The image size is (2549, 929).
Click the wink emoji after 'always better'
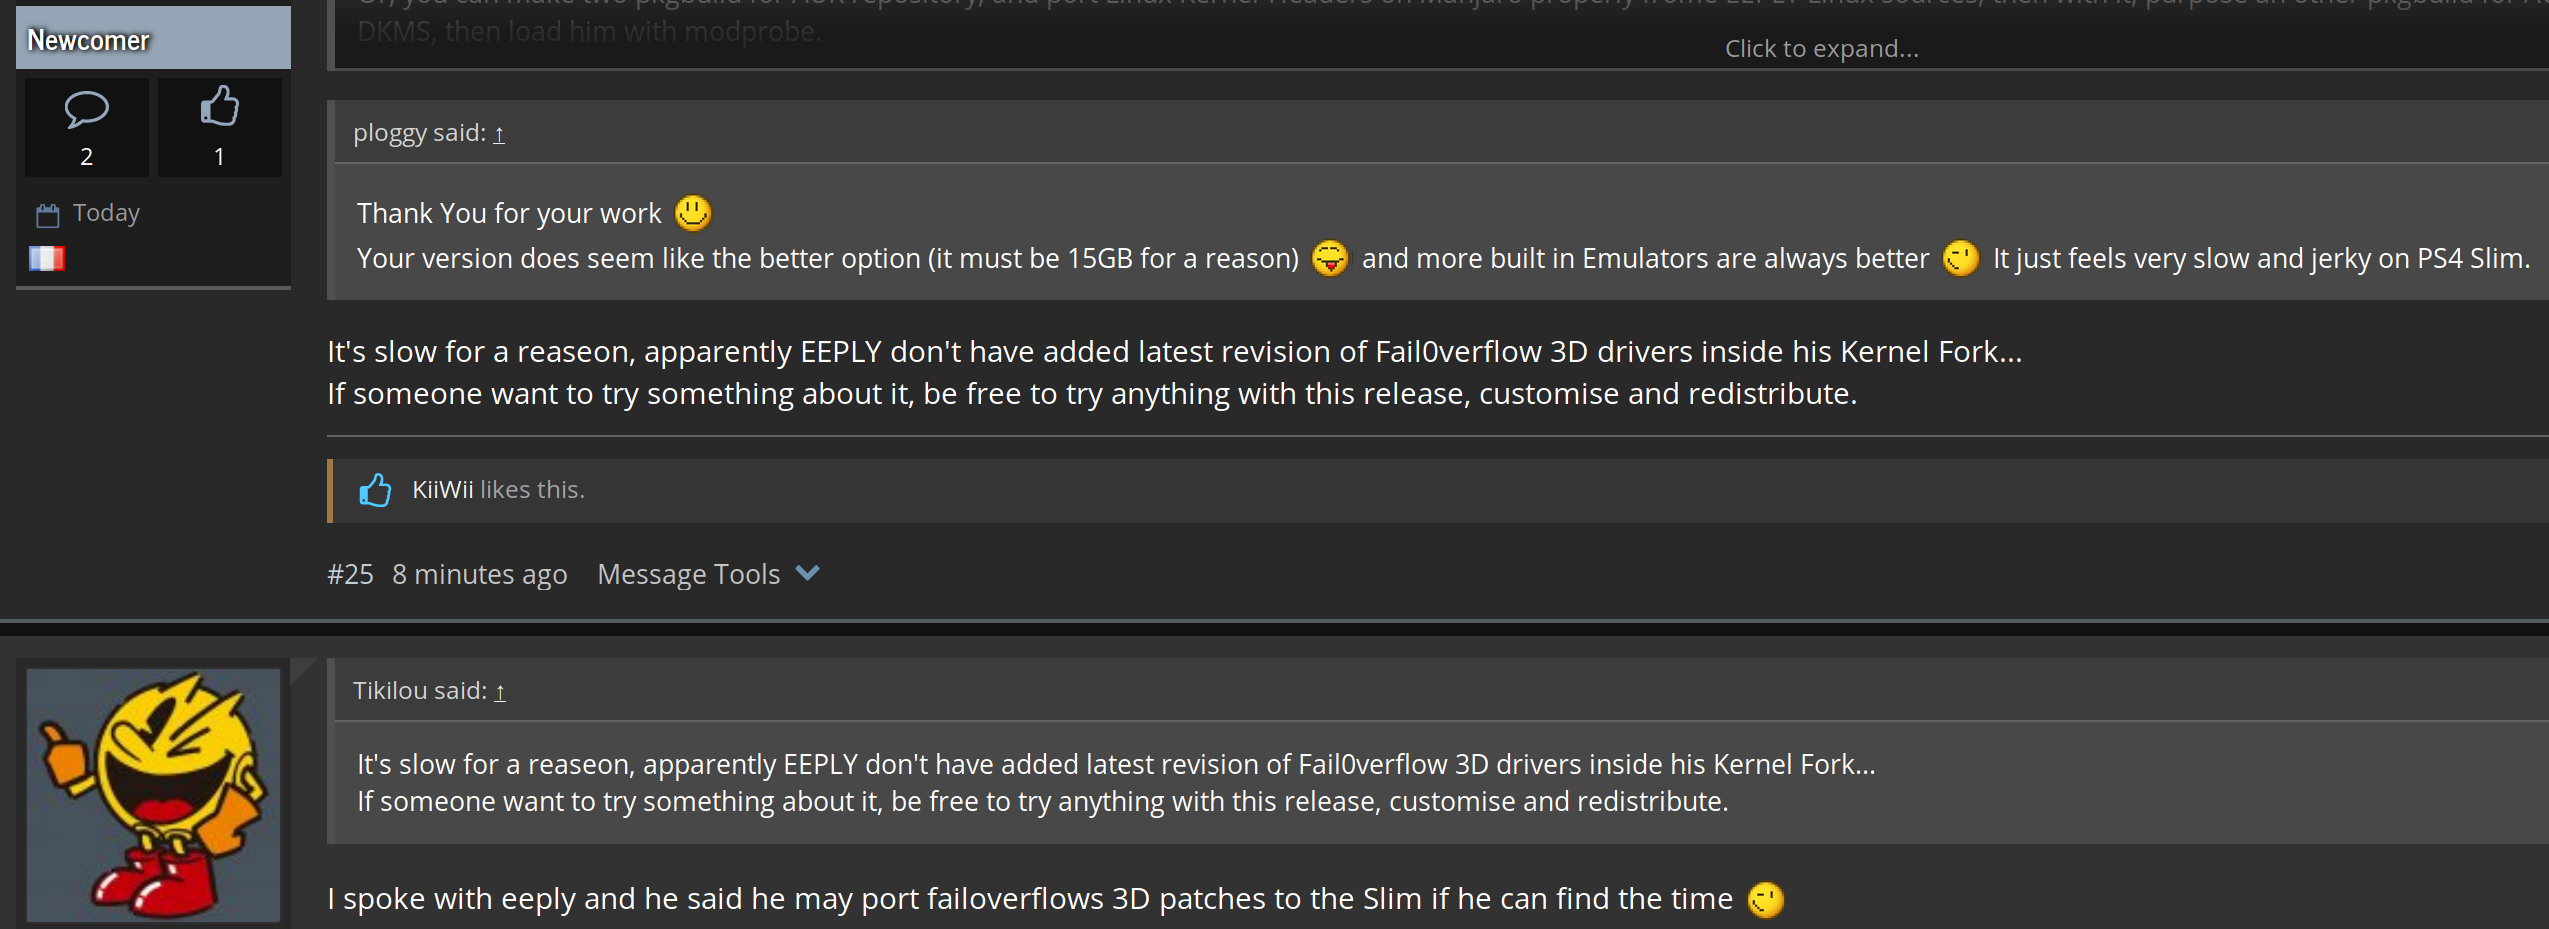(x=1960, y=258)
